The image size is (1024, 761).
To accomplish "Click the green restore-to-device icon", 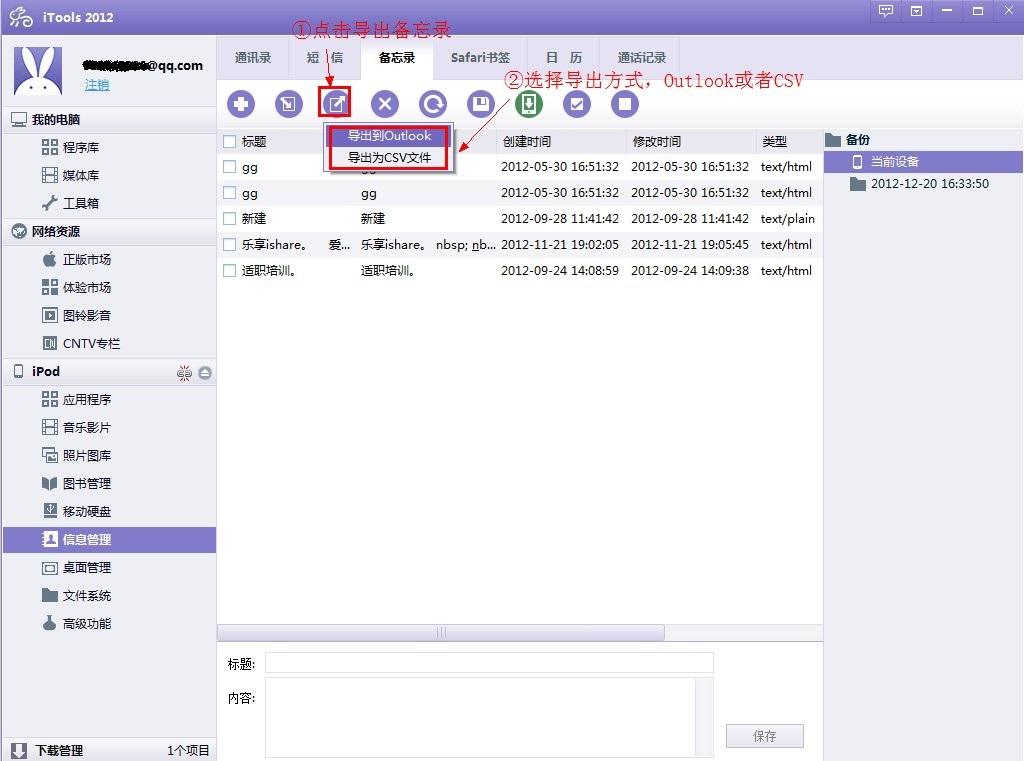I will 529,104.
